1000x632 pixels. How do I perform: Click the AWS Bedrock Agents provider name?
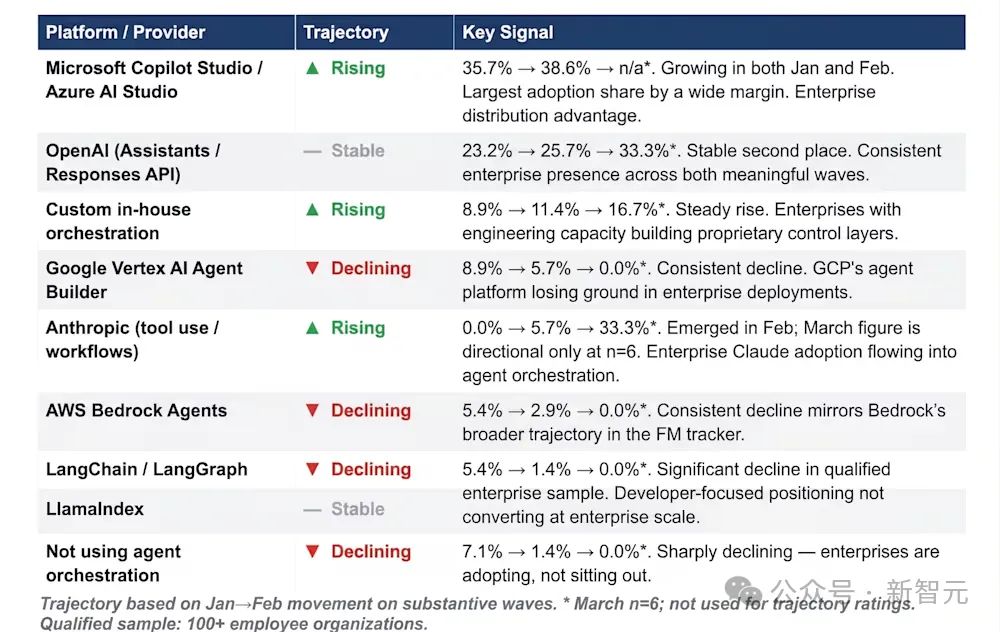[136, 411]
